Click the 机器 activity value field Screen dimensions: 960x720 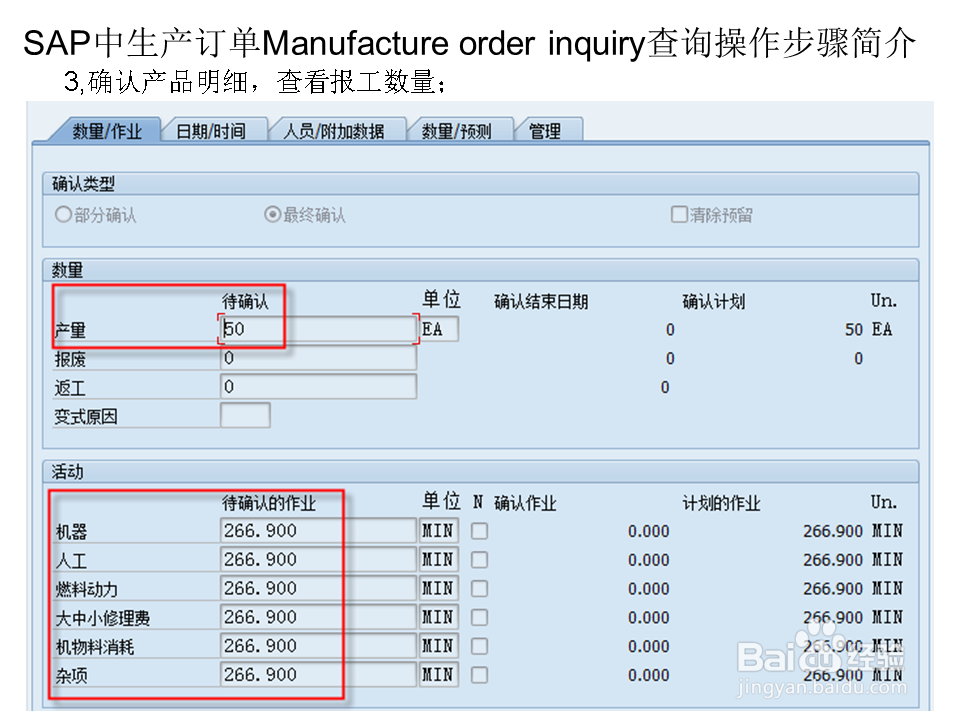(318, 530)
